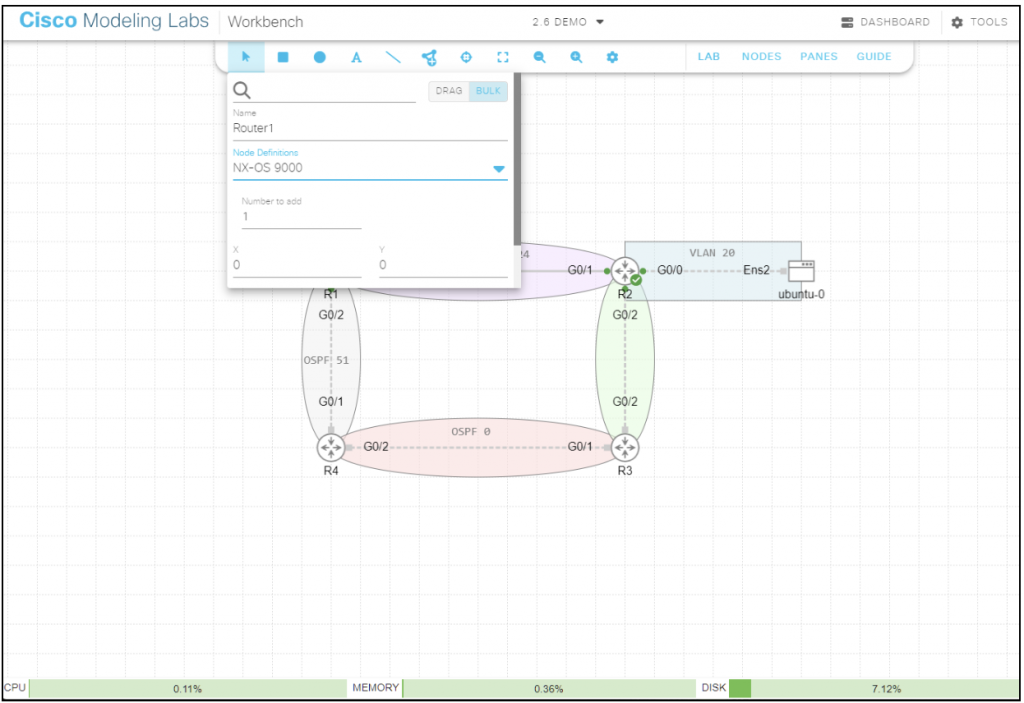Switch node placement mode to DRAG
Screen dimensions: 1024x703
(448, 91)
